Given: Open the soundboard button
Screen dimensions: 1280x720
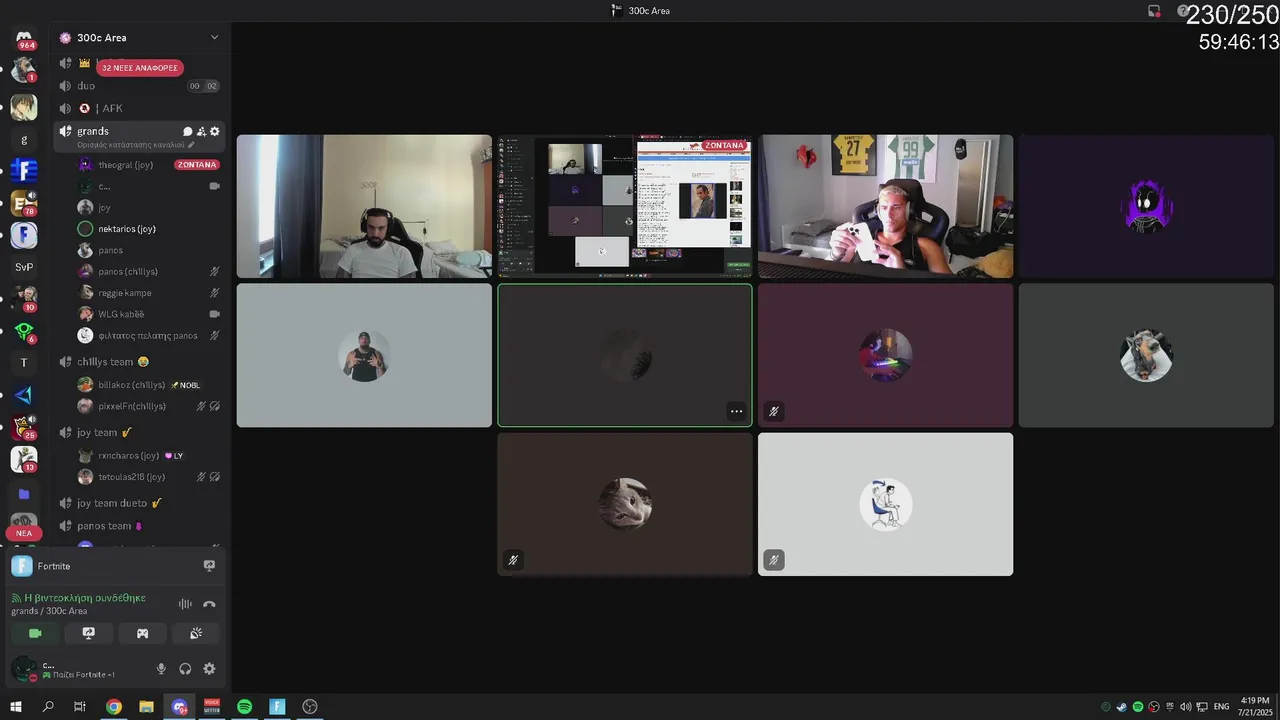Looking at the screenshot, I should tap(196, 633).
